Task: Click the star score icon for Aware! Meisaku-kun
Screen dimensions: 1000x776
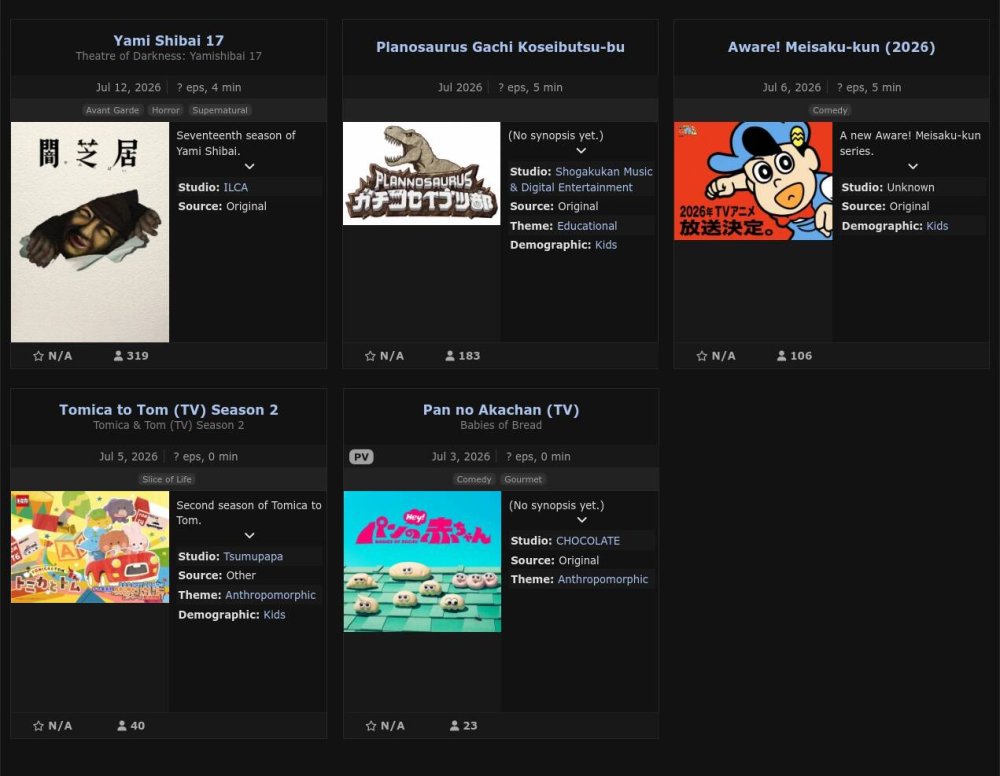Action: (x=702, y=356)
